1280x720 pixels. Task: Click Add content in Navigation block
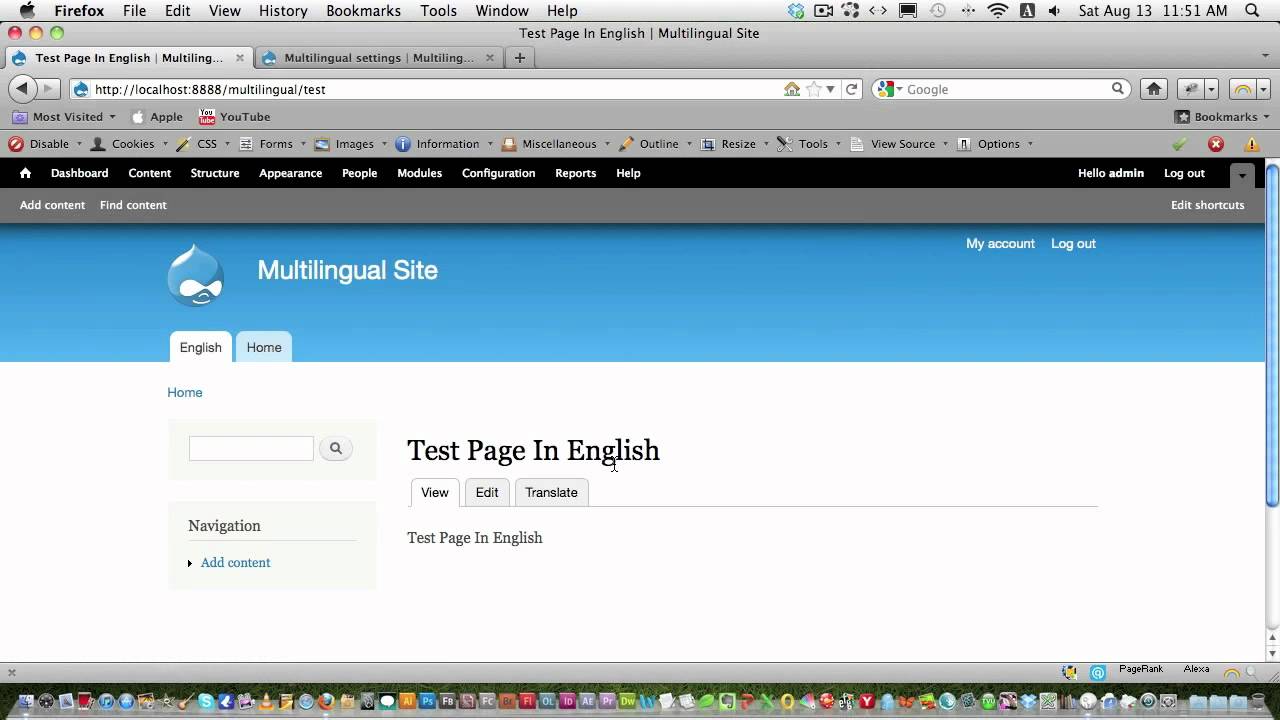tap(236, 563)
